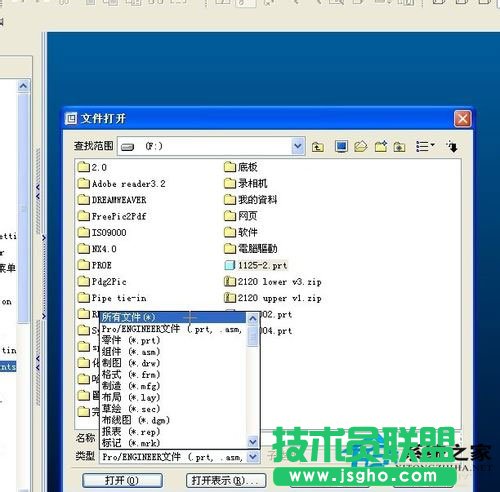Select the Pdg2Pic folder
Screen dimensions: 500x492
coord(102,281)
